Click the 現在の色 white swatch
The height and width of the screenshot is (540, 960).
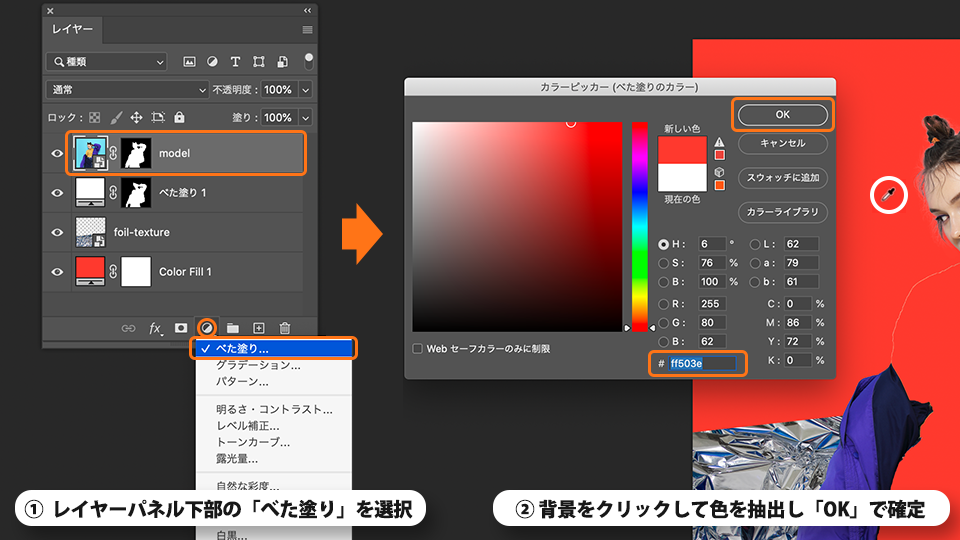[x=682, y=178]
